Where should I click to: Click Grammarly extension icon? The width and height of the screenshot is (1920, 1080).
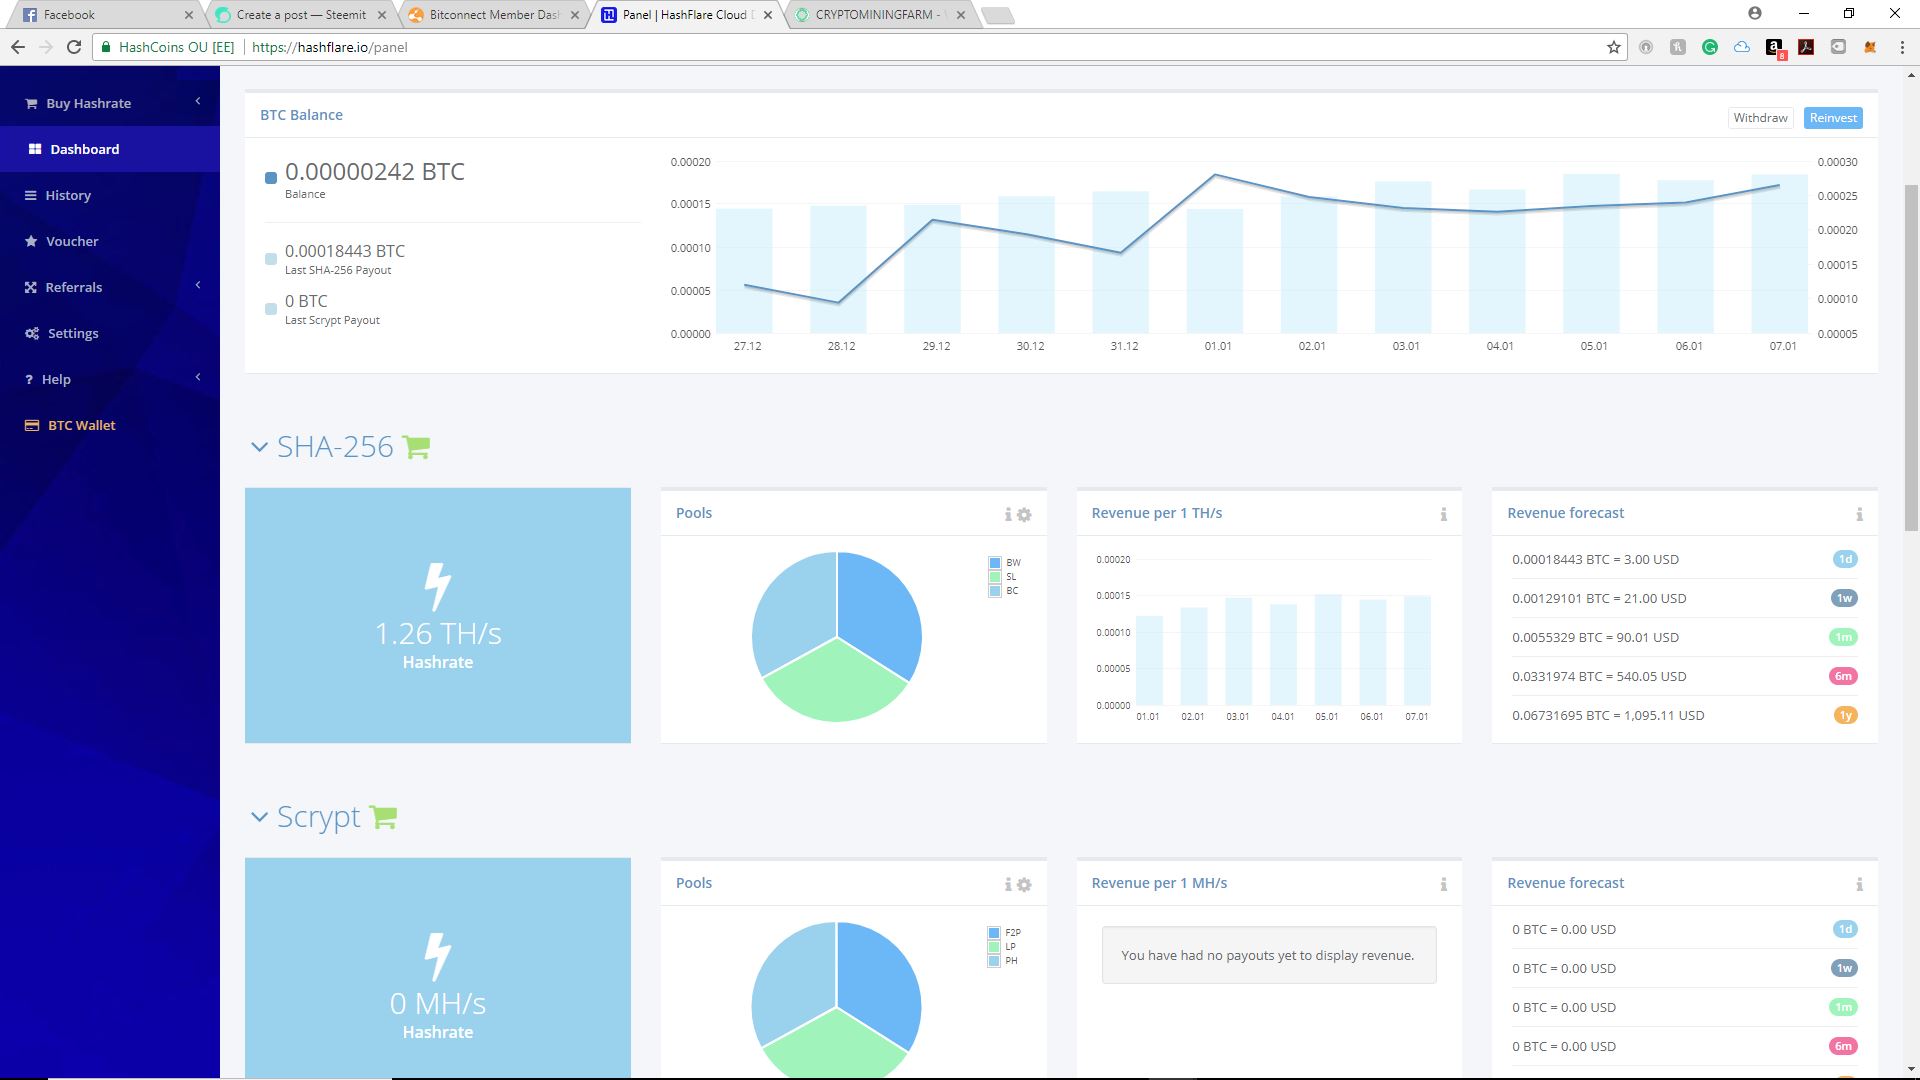pos(1710,47)
